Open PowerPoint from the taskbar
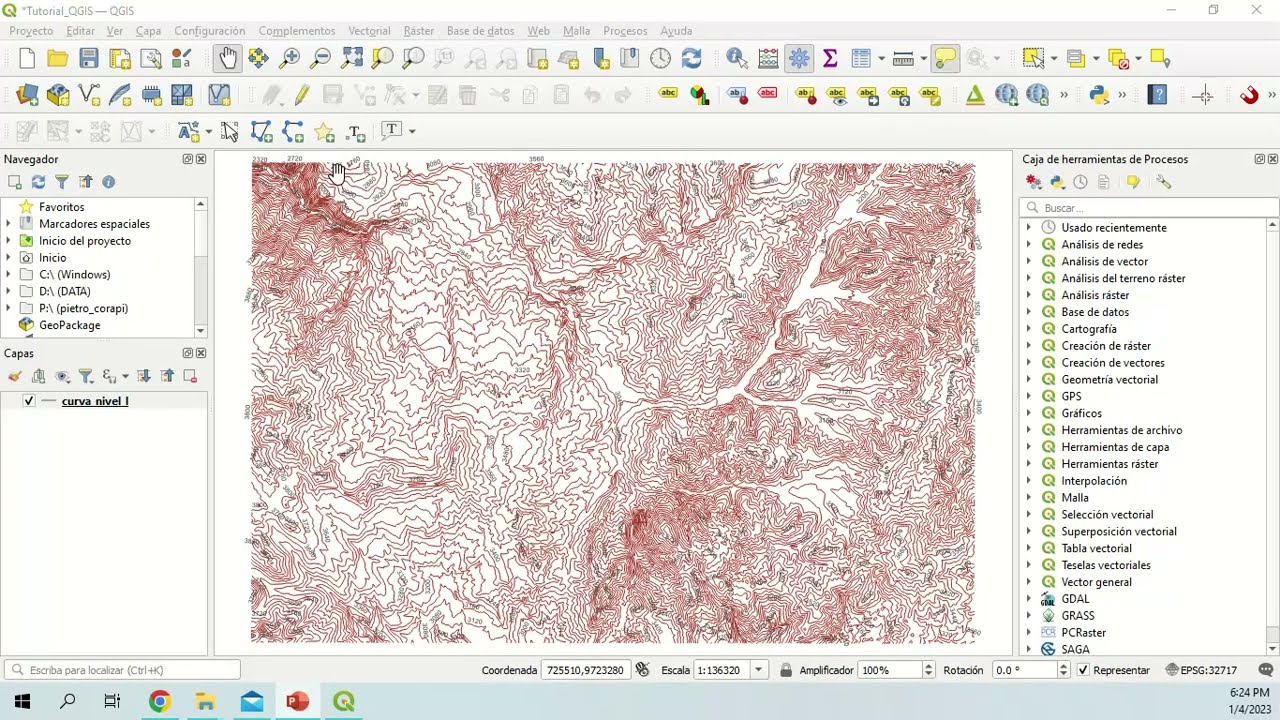 point(297,701)
